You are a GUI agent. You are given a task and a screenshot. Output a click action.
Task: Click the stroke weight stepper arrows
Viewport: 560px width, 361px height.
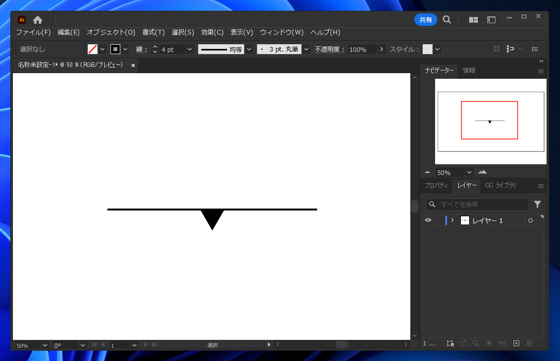155,49
